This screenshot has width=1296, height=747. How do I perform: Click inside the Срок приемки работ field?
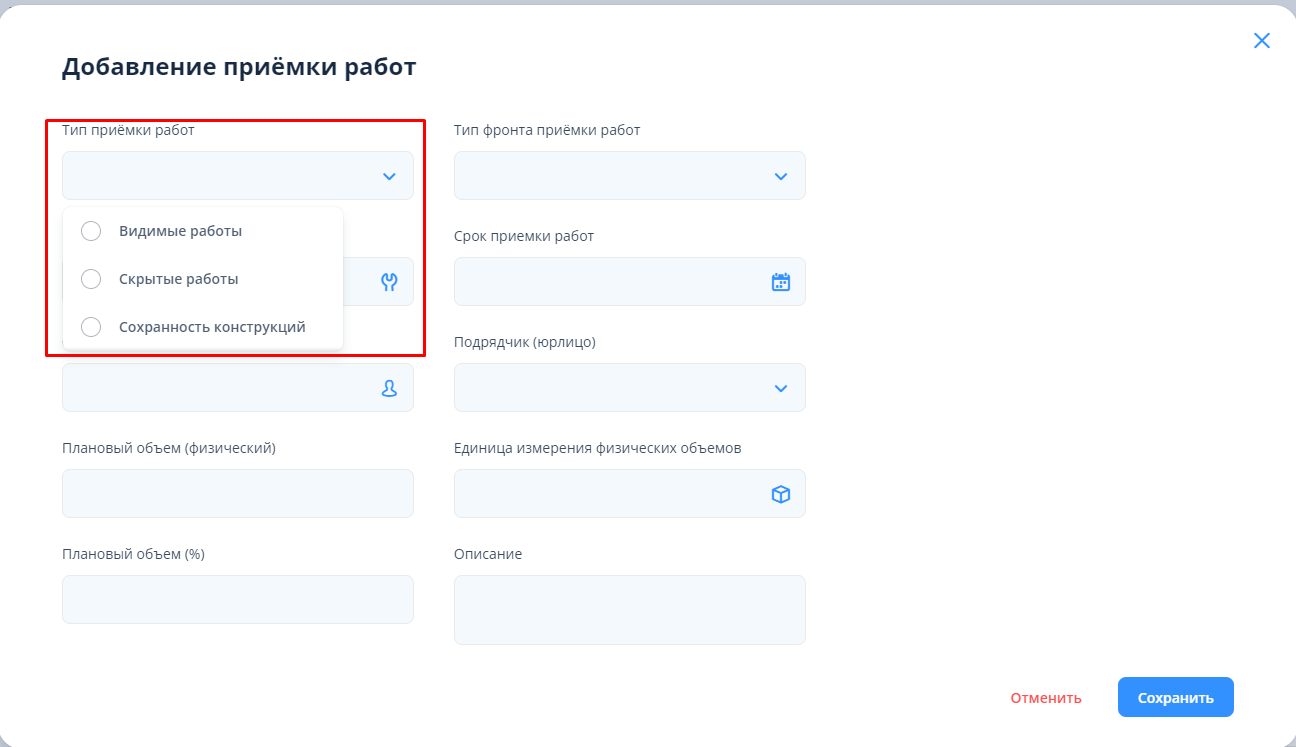(x=610, y=282)
